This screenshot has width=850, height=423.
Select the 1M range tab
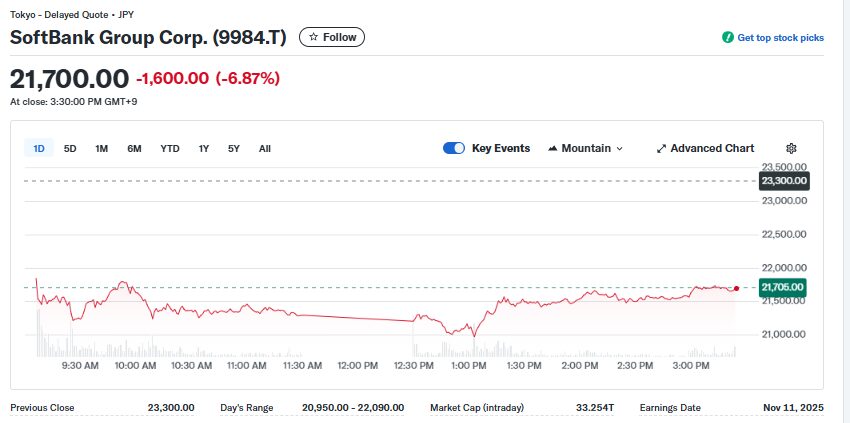[x=101, y=148]
